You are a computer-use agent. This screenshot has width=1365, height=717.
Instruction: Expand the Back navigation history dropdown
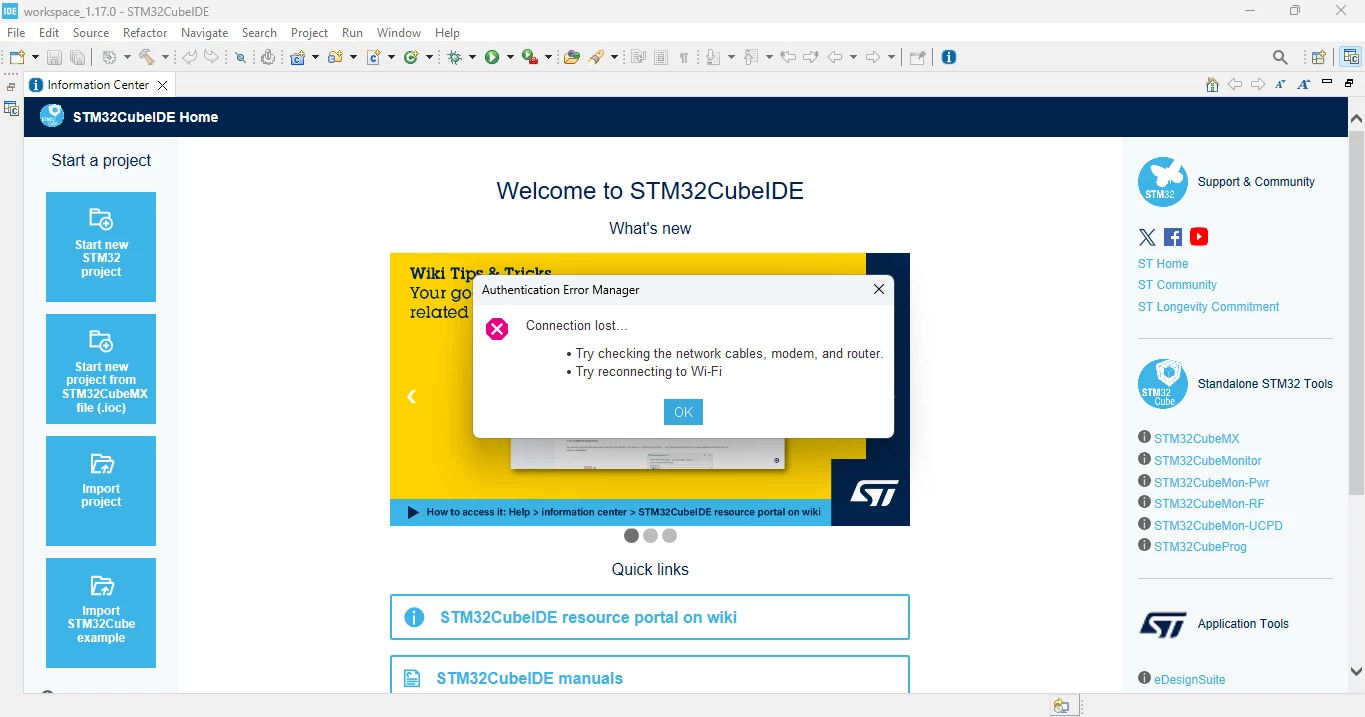click(853, 57)
